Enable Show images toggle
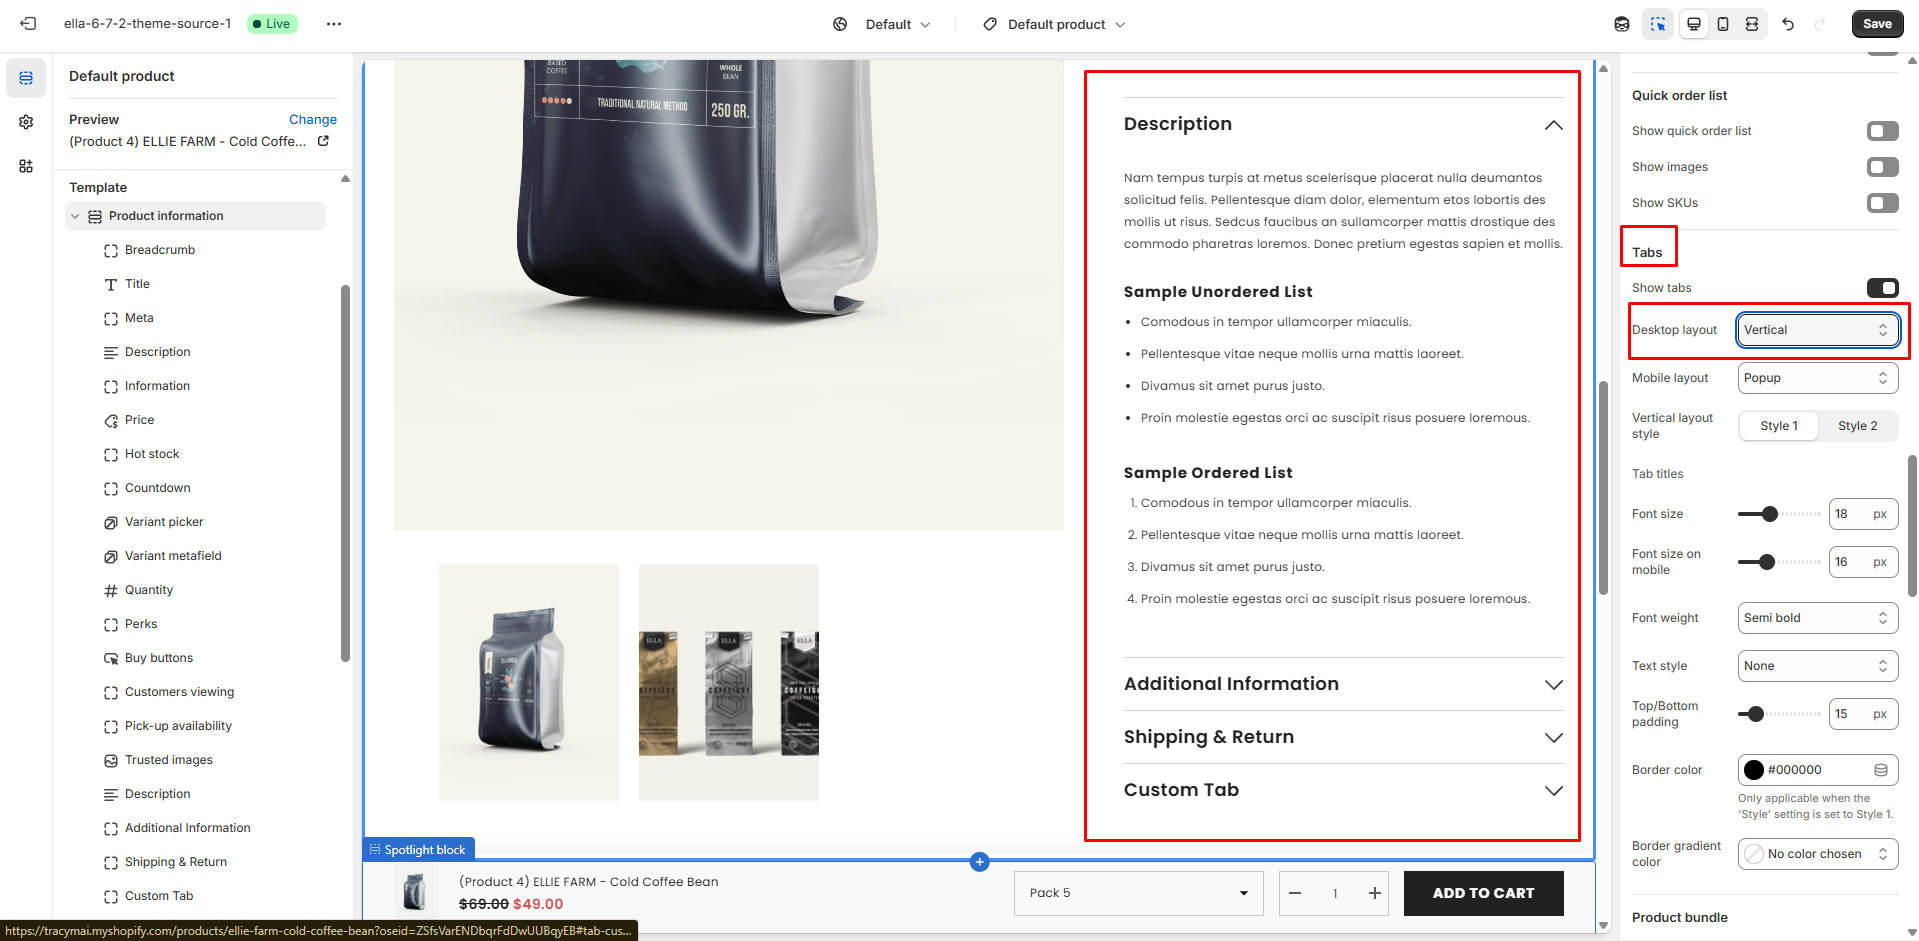The width and height of the screenshot is (1919, 941). (x=1882, y=167)
